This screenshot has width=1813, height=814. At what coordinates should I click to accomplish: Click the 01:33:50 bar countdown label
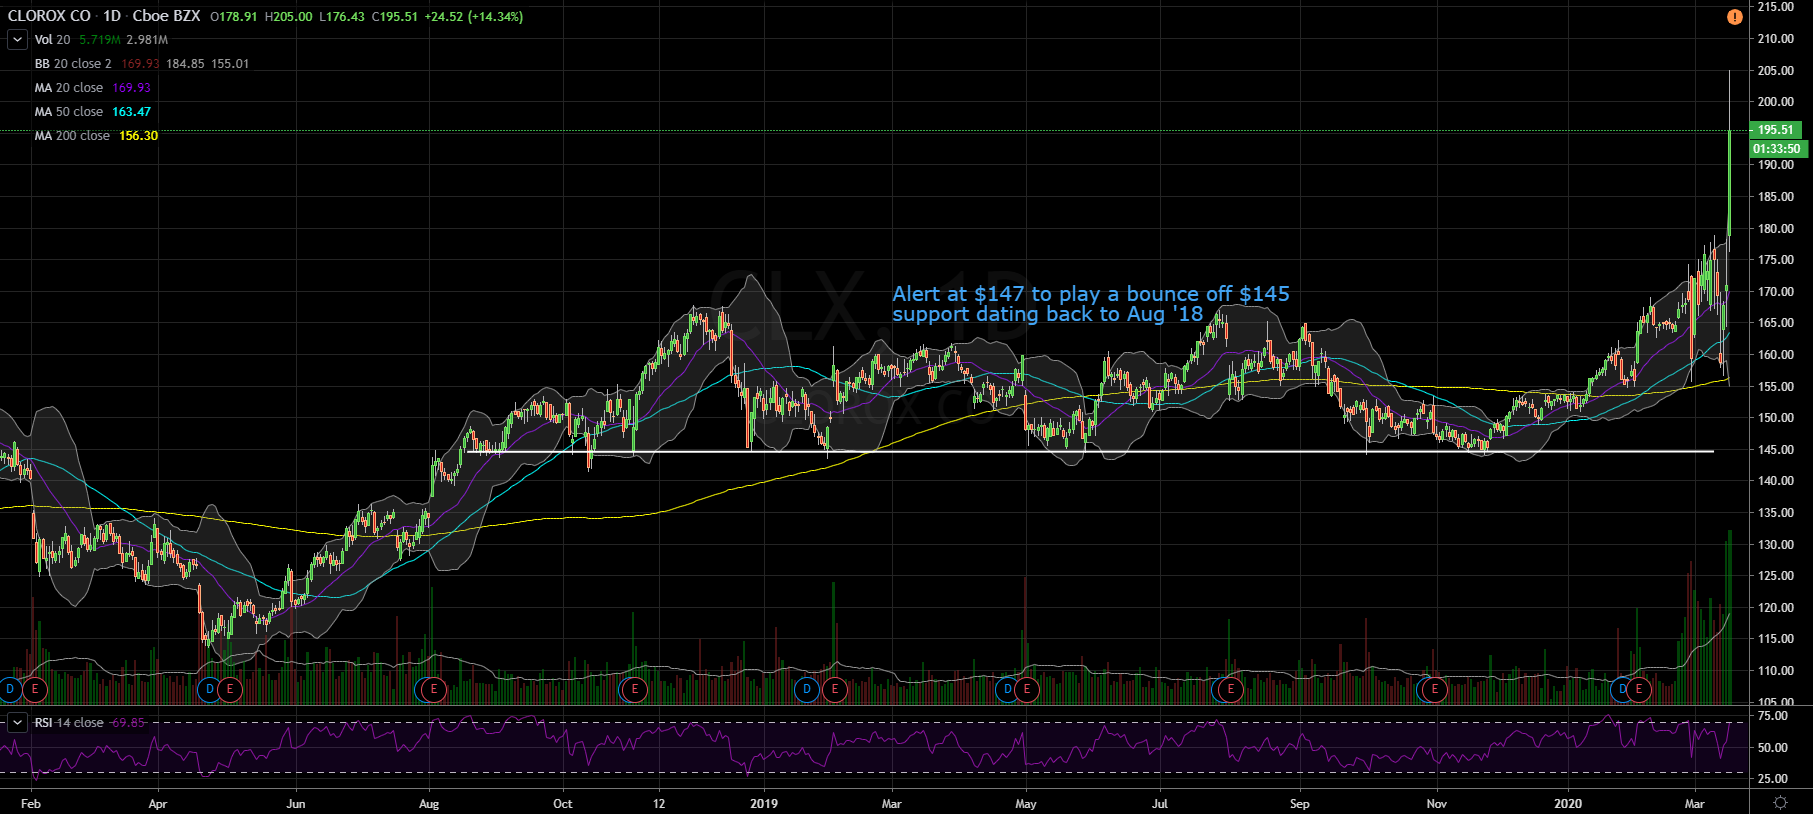coord(1778,149)
